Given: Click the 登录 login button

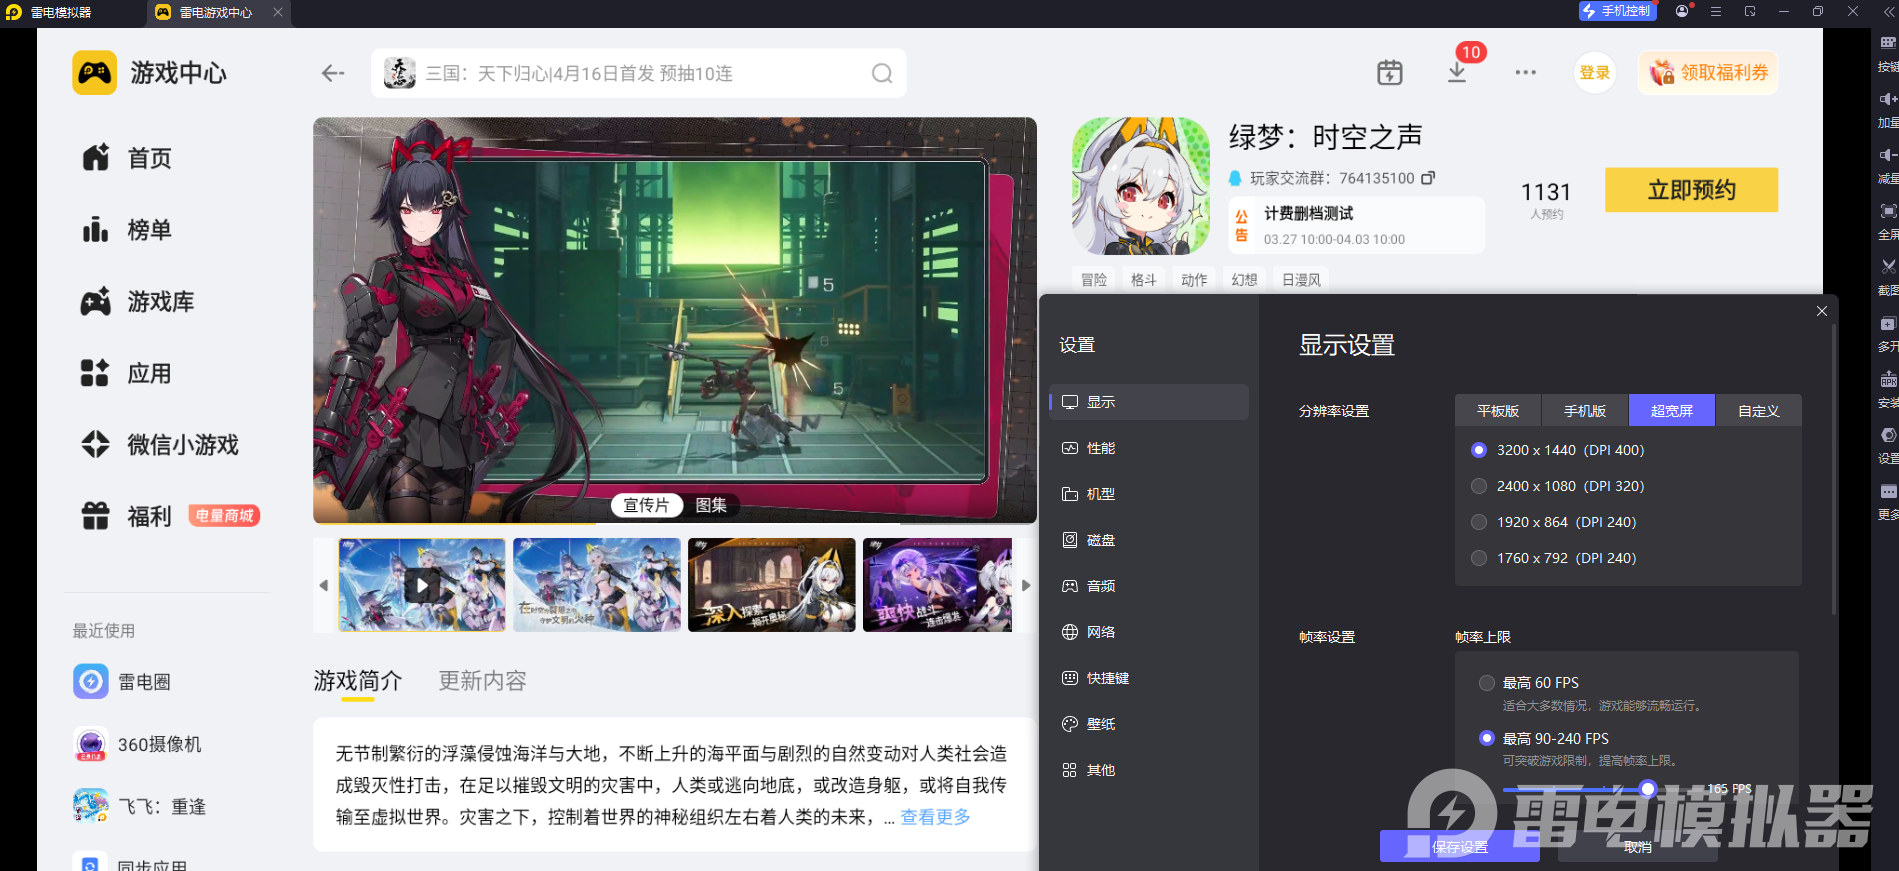Looking at the screenshot, I should (1594, 73).
